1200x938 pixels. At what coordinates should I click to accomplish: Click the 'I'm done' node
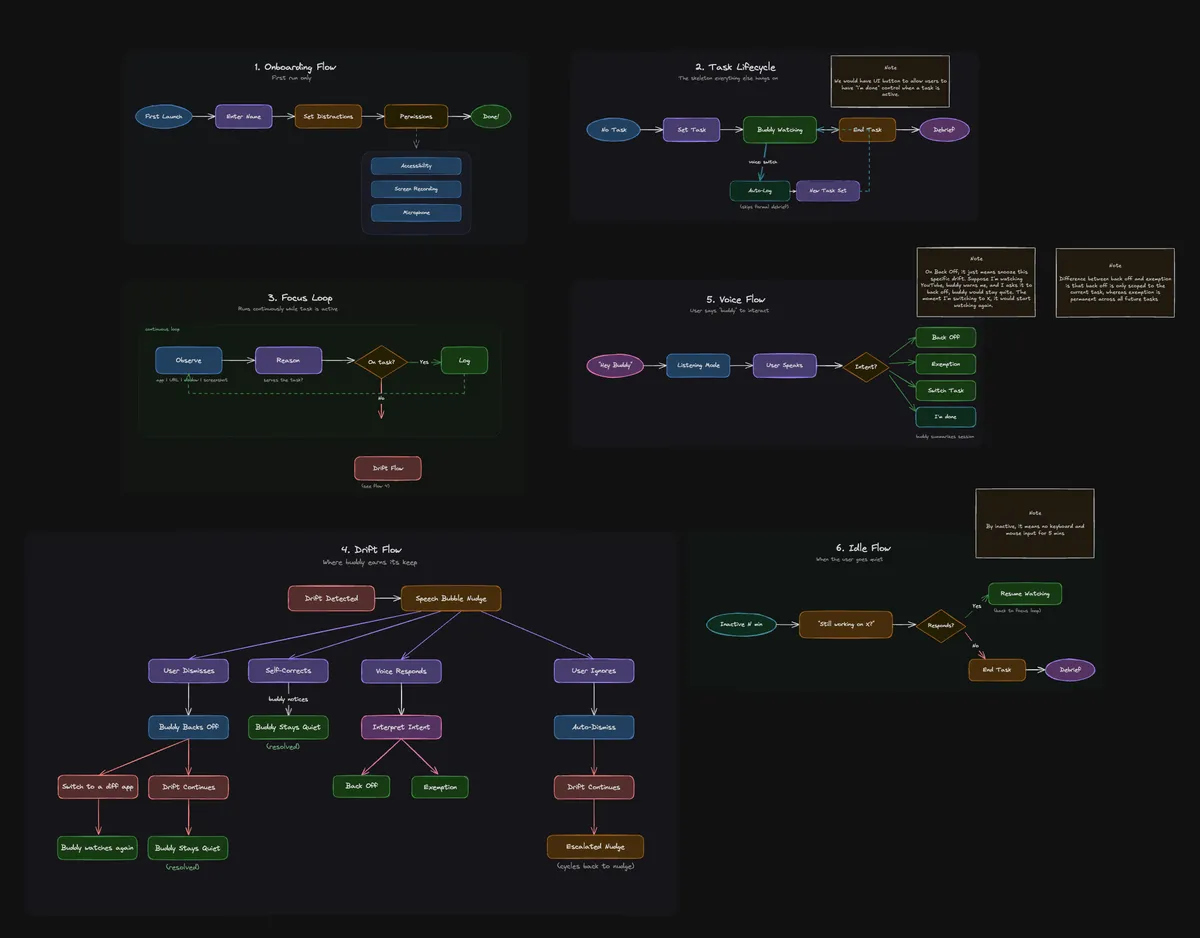pos(946,417)
